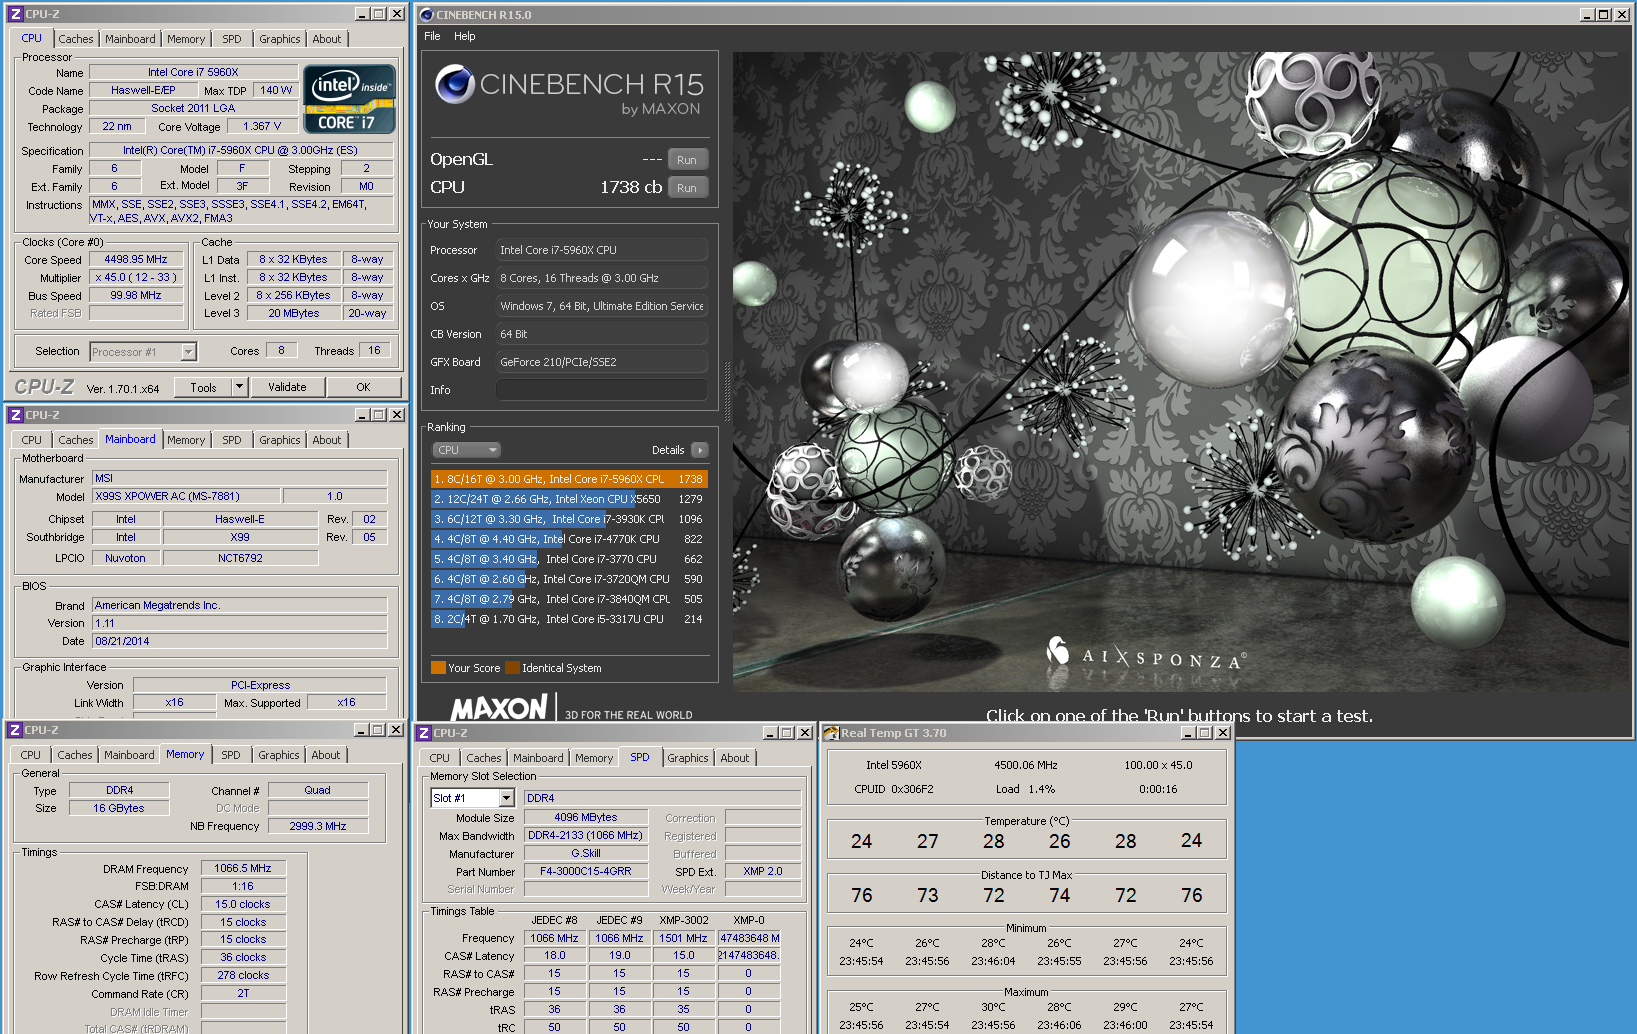Viewport: 1637px width, 1034px height.
Task: Click the Intel Core i7 badge in CPU-Z
Action: (348, 98)
